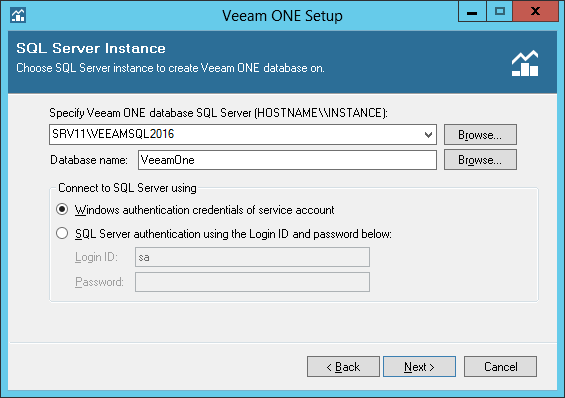Screen dimensions: 565x398
Task: Browse for database name
Action: tap(480, 160)
